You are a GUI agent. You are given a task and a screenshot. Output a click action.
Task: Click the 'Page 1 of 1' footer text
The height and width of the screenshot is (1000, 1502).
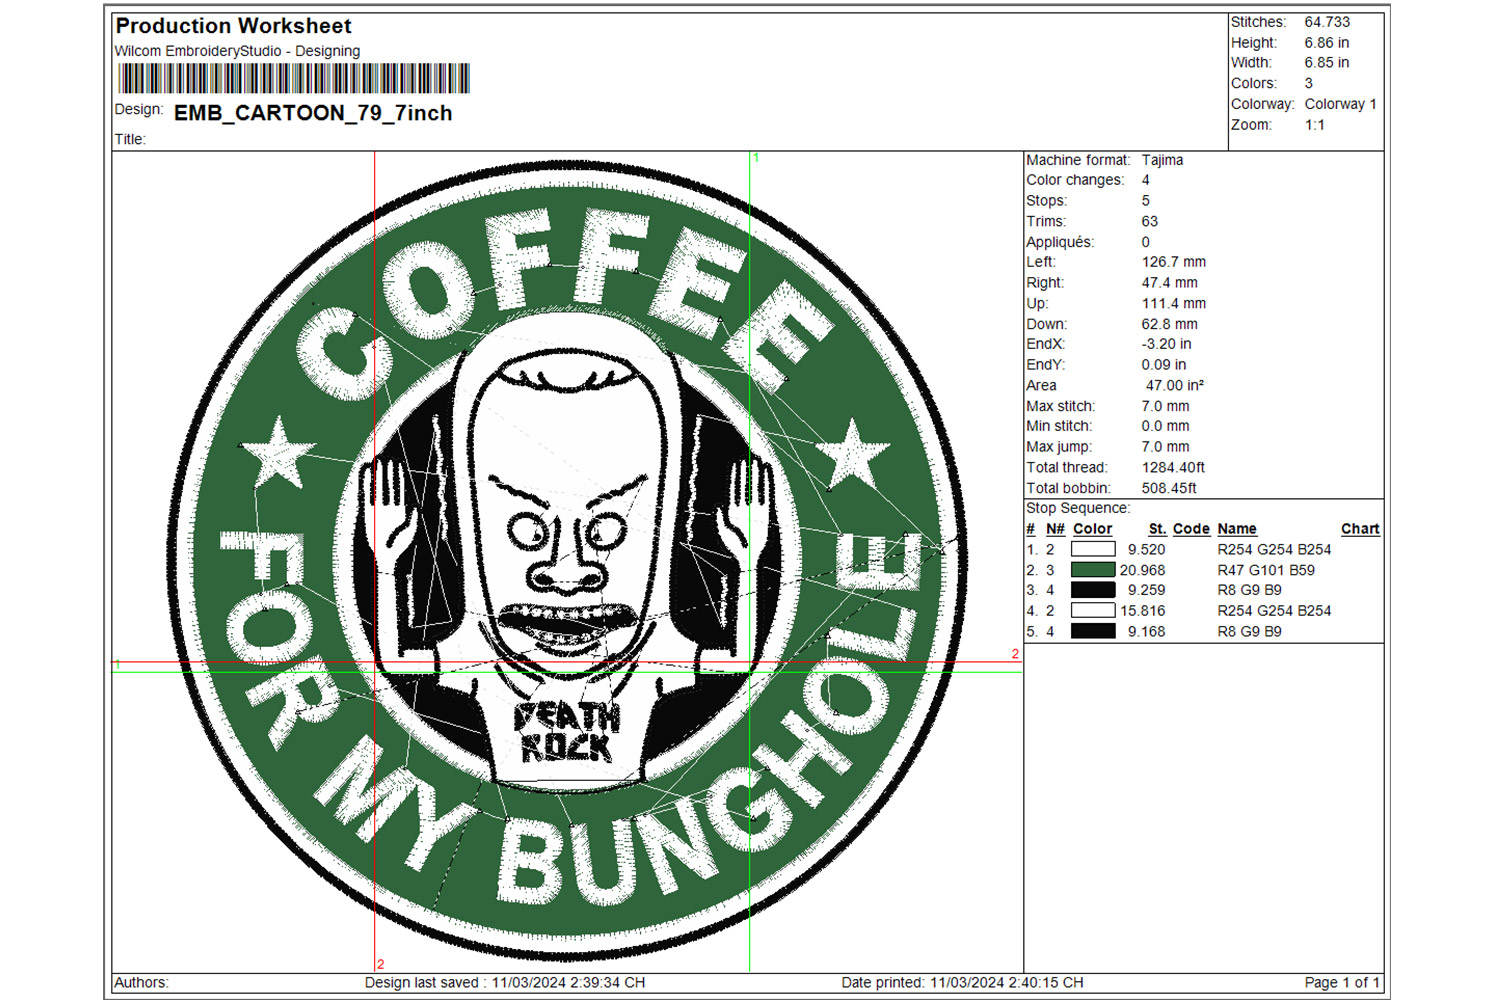(x=1342, y=983)
